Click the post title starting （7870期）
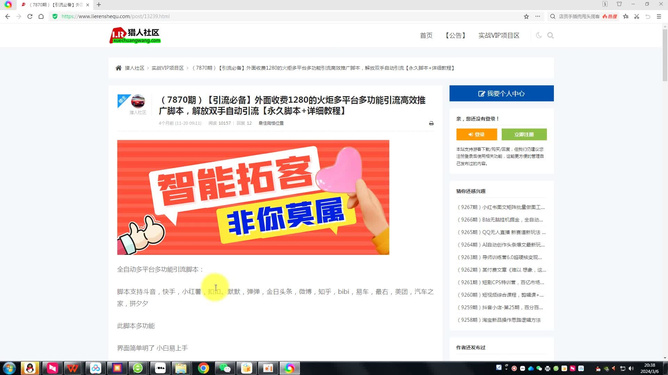 [292, 105]
